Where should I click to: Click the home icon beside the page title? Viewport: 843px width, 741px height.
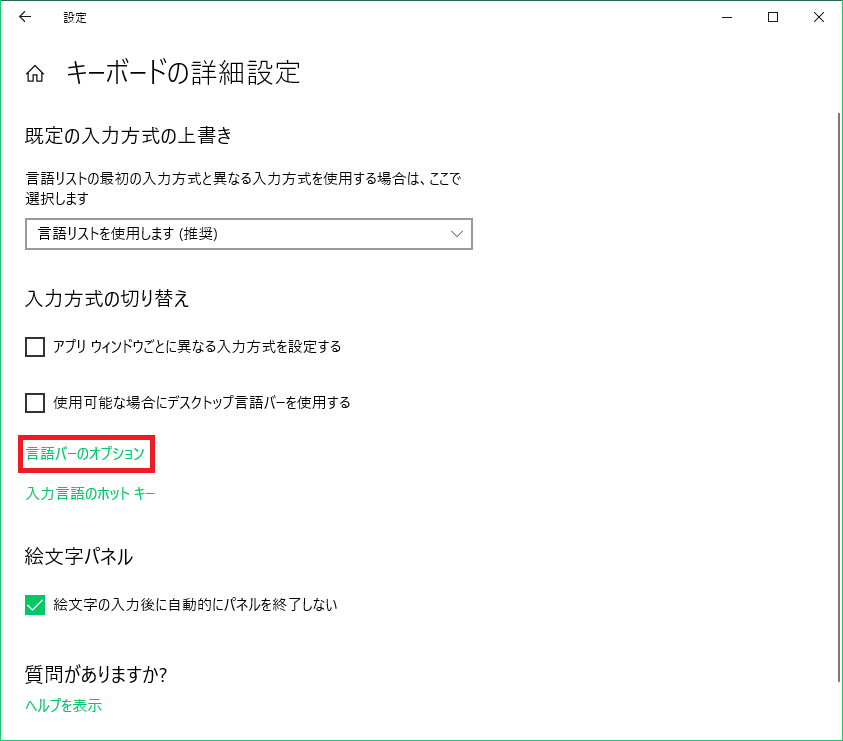[x=35, y=72]
